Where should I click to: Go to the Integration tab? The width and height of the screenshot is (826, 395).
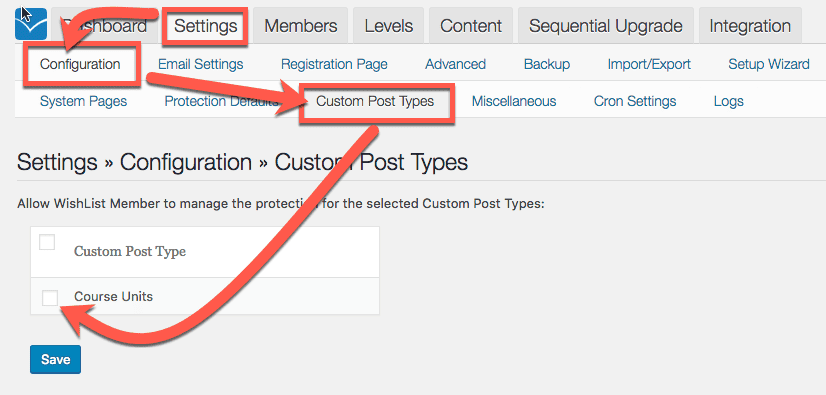[x=750, y=26]
